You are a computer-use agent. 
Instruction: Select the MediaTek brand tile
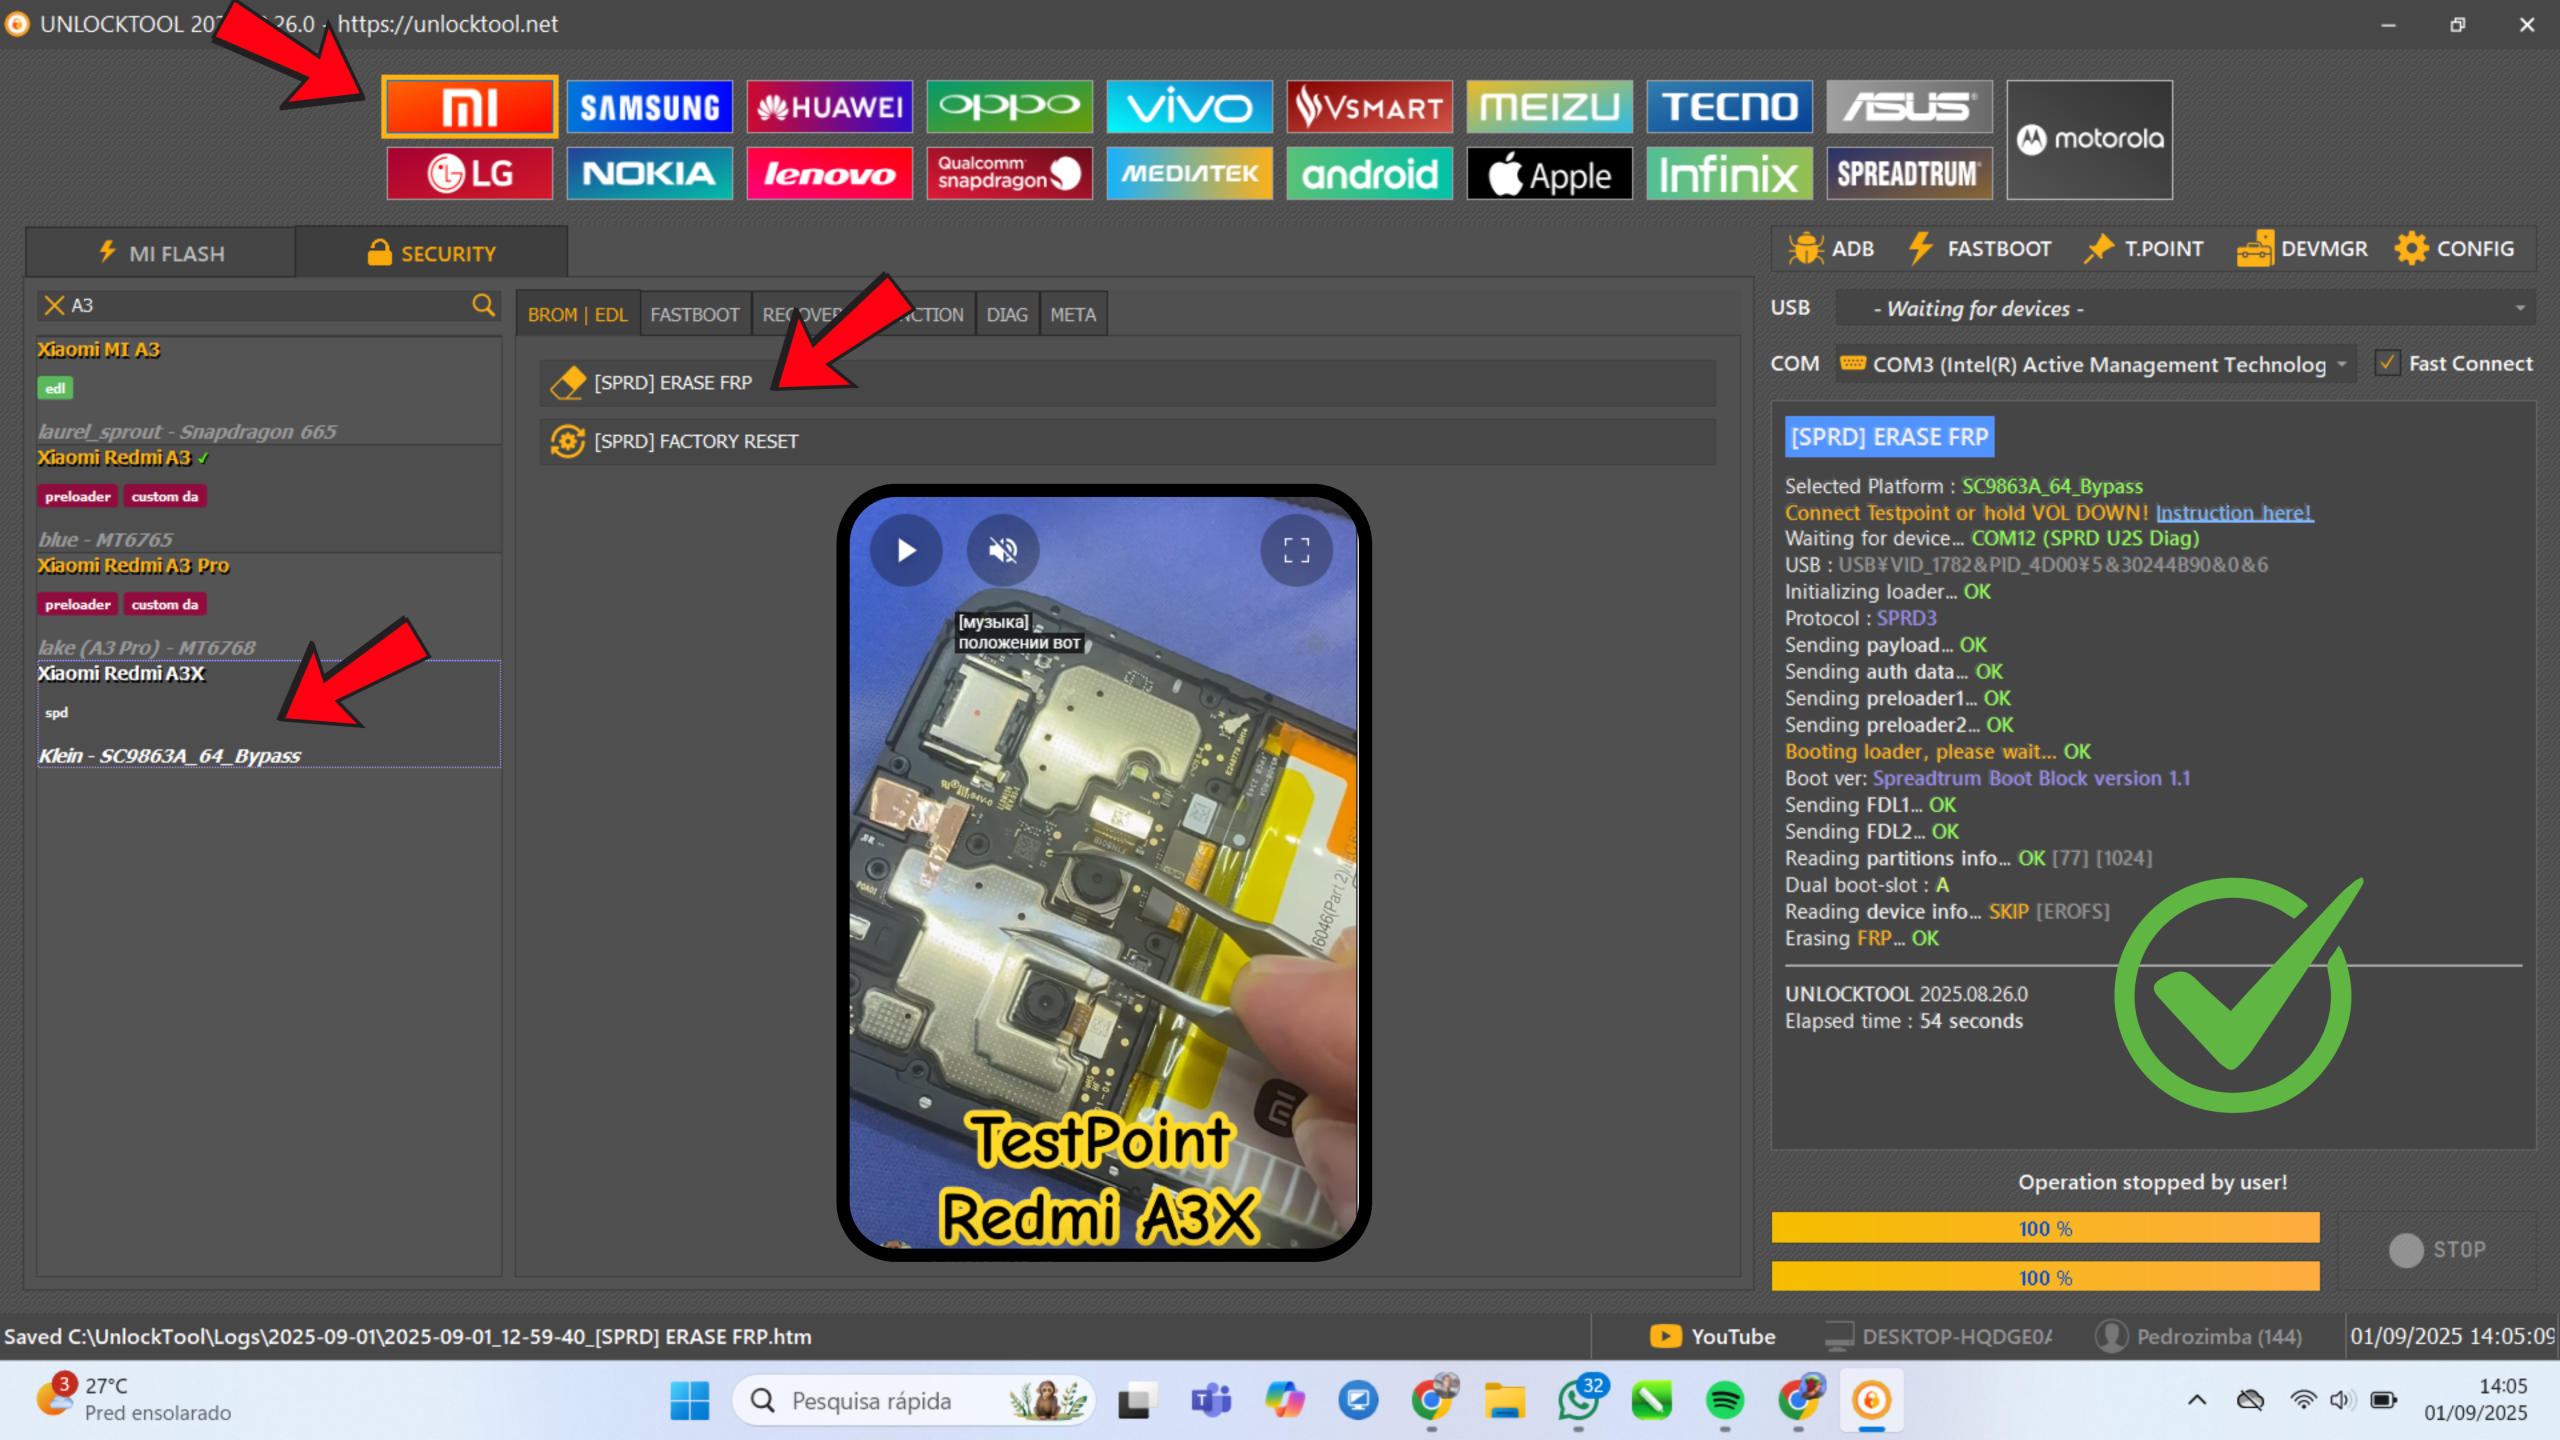pos(1189,173)
